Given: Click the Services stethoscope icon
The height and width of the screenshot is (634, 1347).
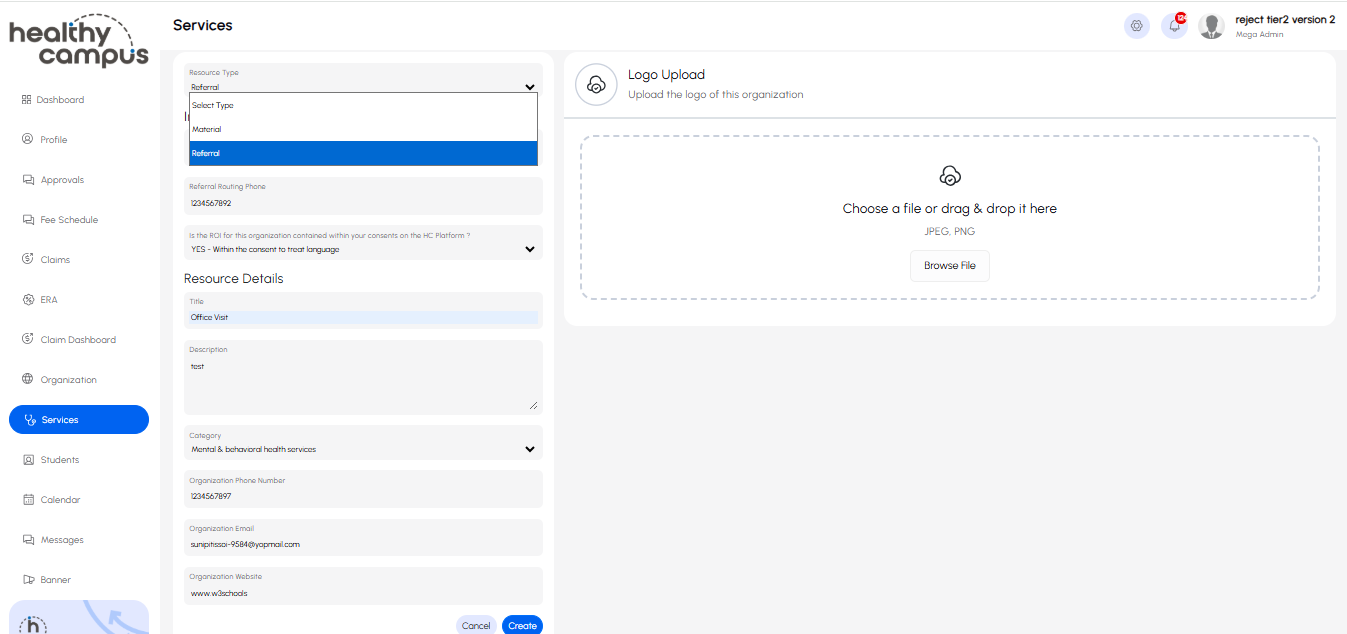Looking at the screenshot, I should tap(30, 420).
